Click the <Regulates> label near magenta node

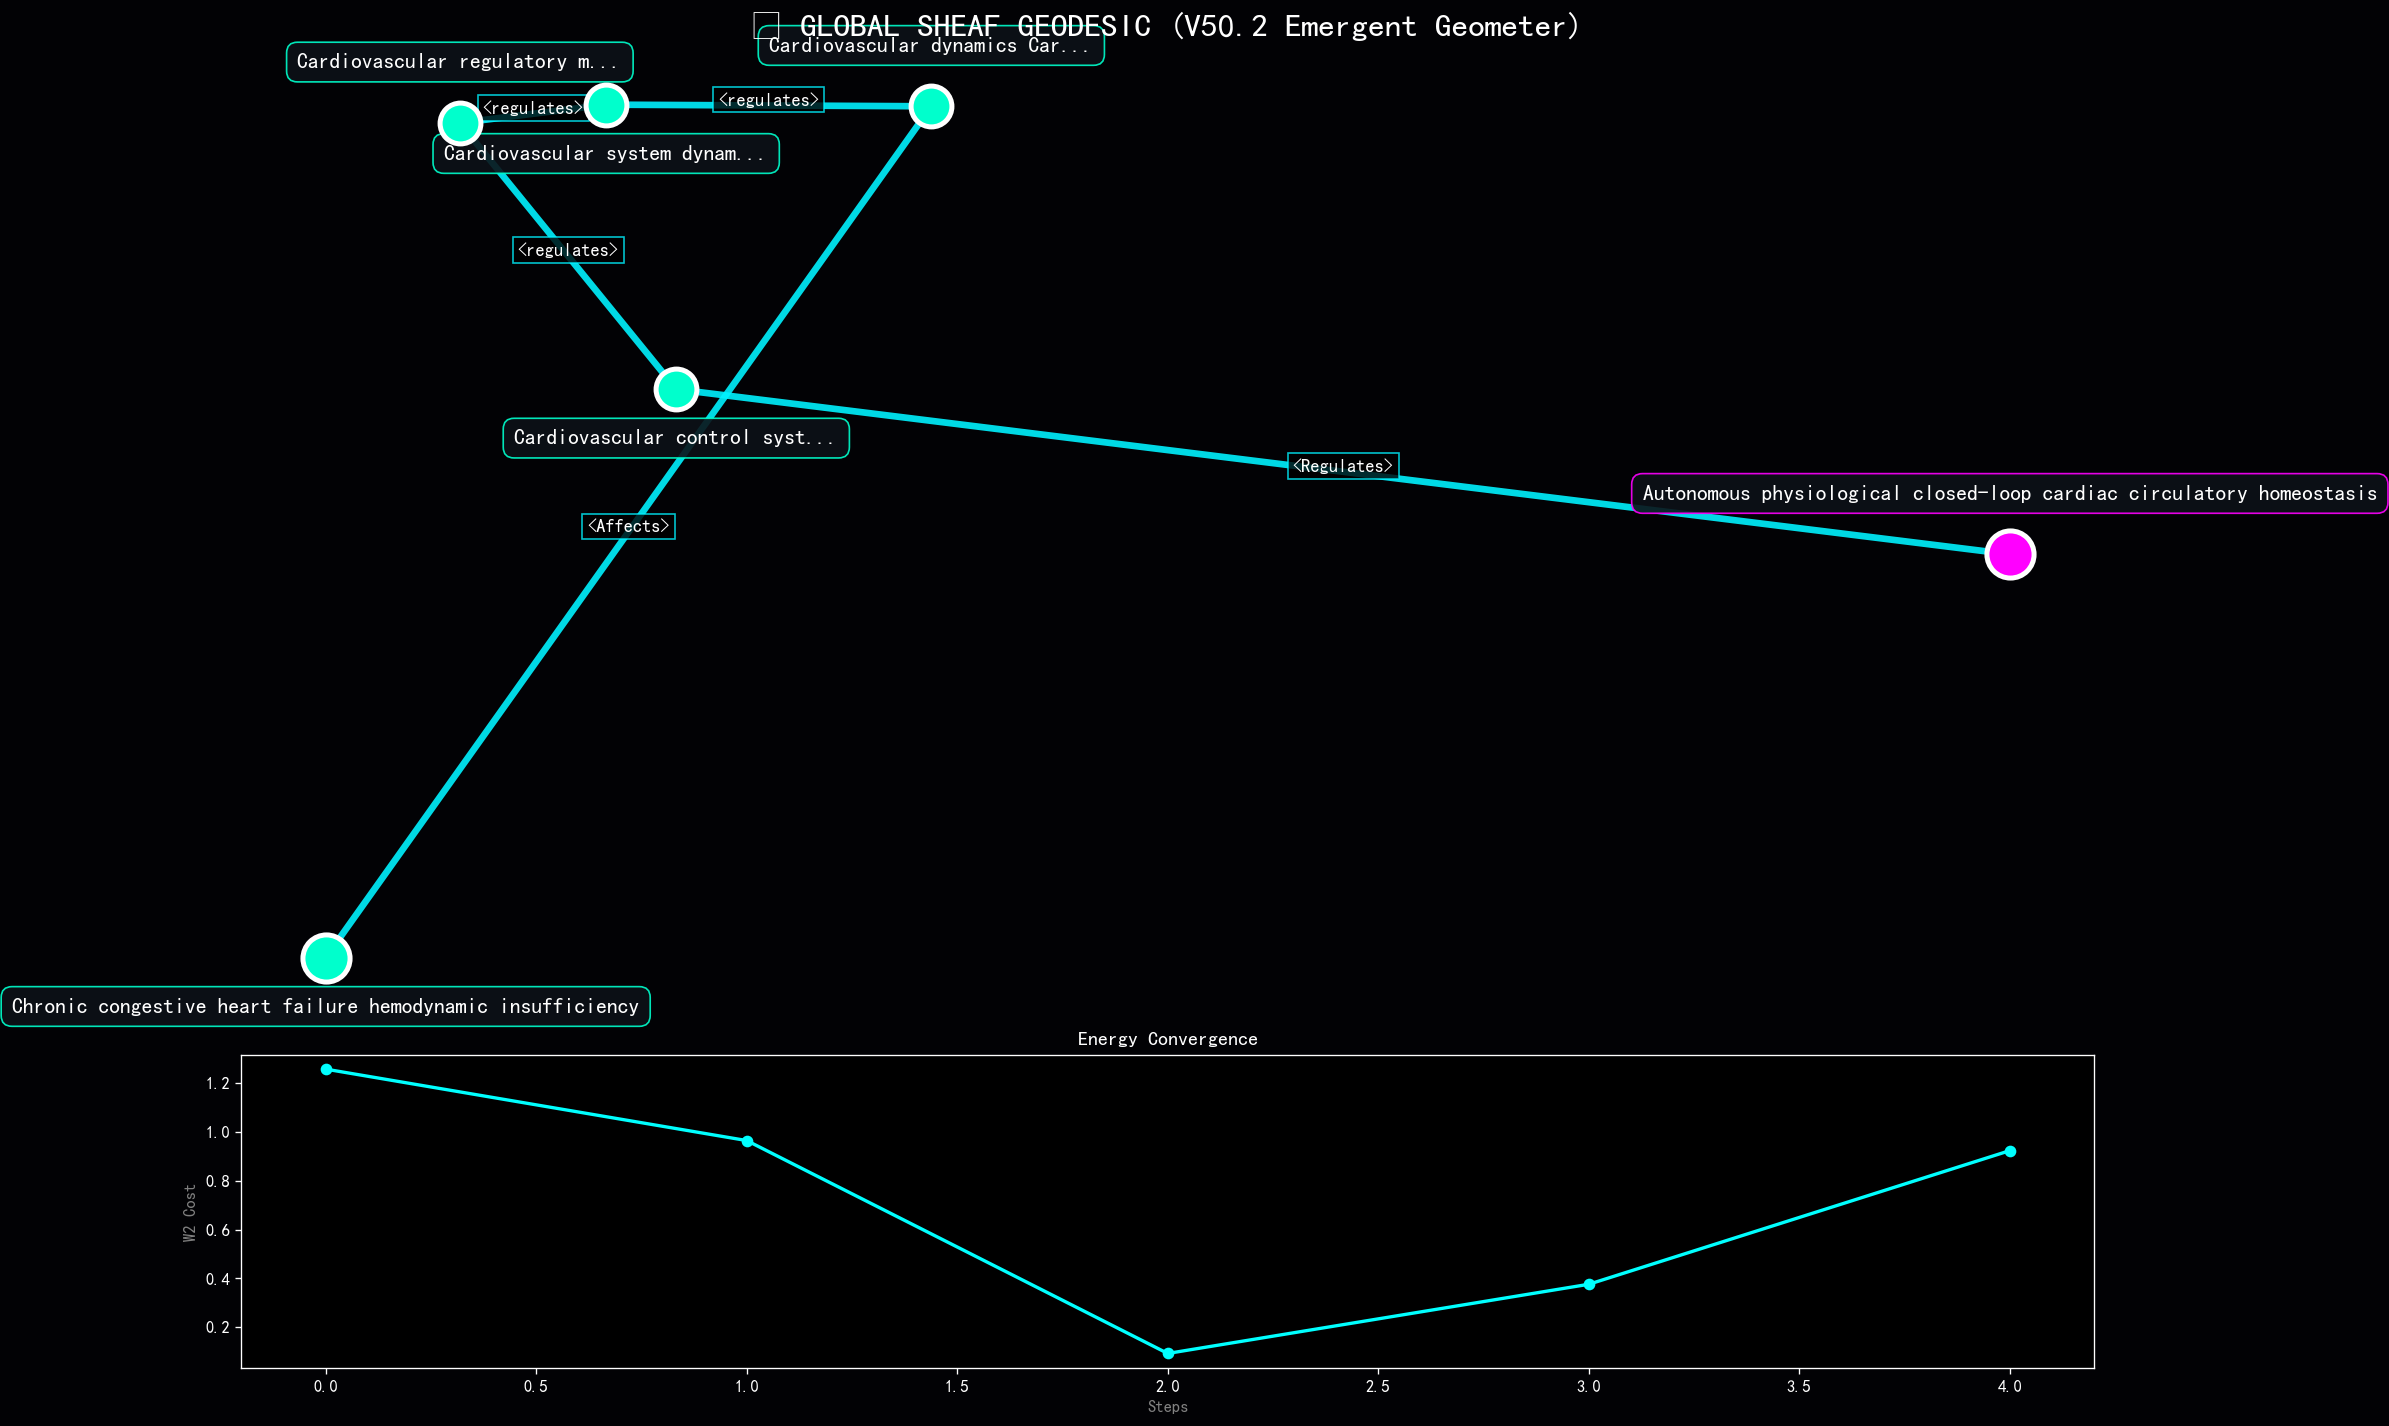click(1342, 466)
